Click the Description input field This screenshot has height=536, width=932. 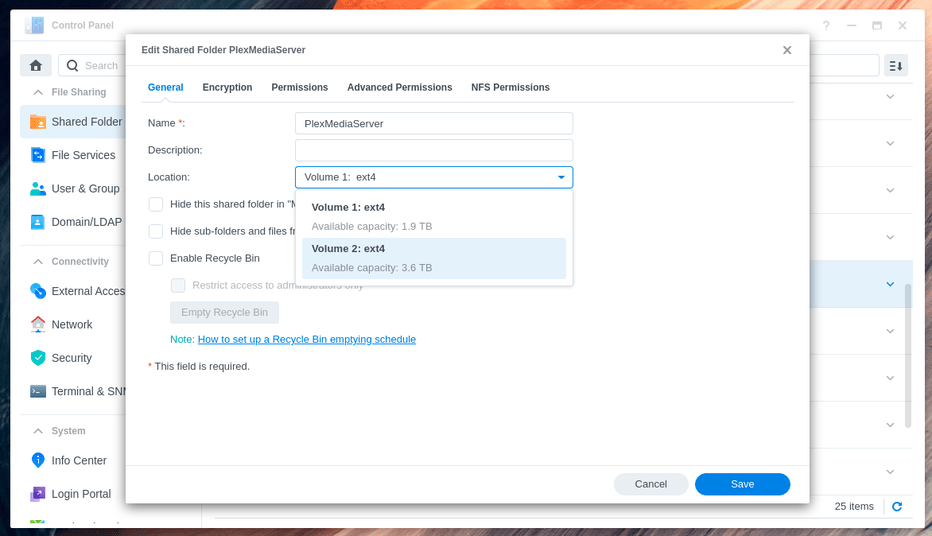pos(434,150)
